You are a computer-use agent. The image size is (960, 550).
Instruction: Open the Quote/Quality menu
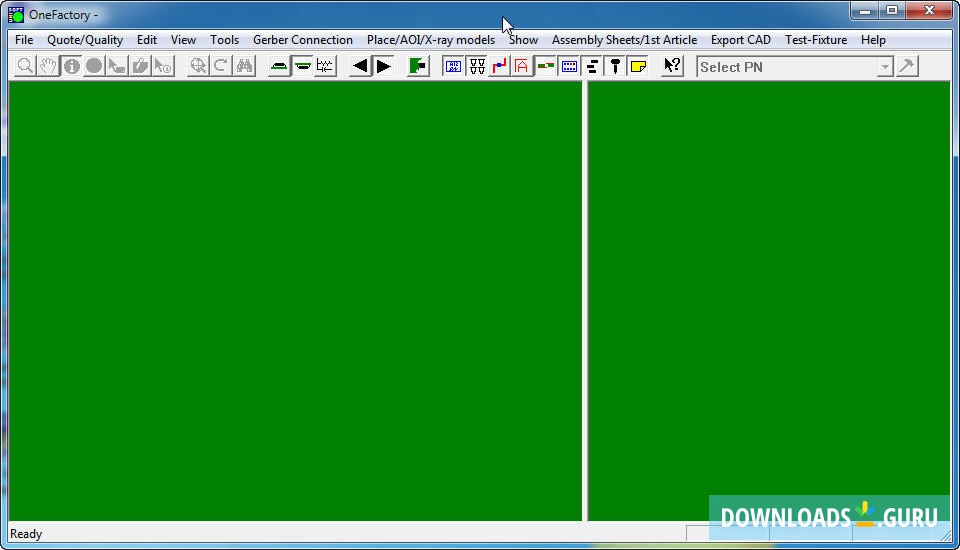[85, 40]
